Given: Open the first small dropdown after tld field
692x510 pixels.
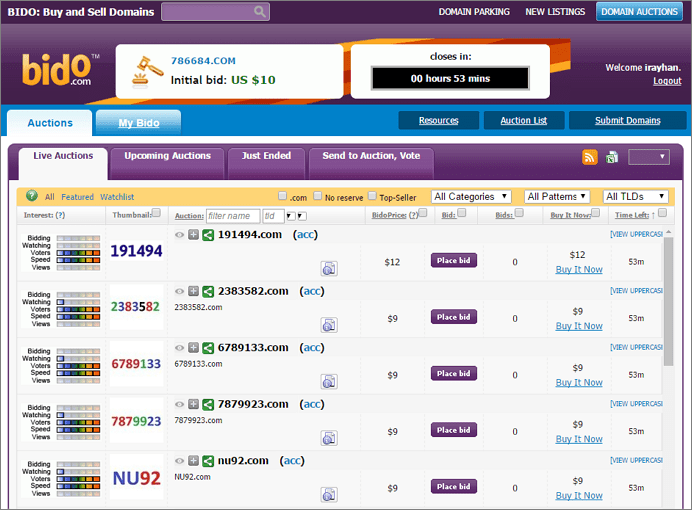Looking at the screenshot, I should coord(290,216).
